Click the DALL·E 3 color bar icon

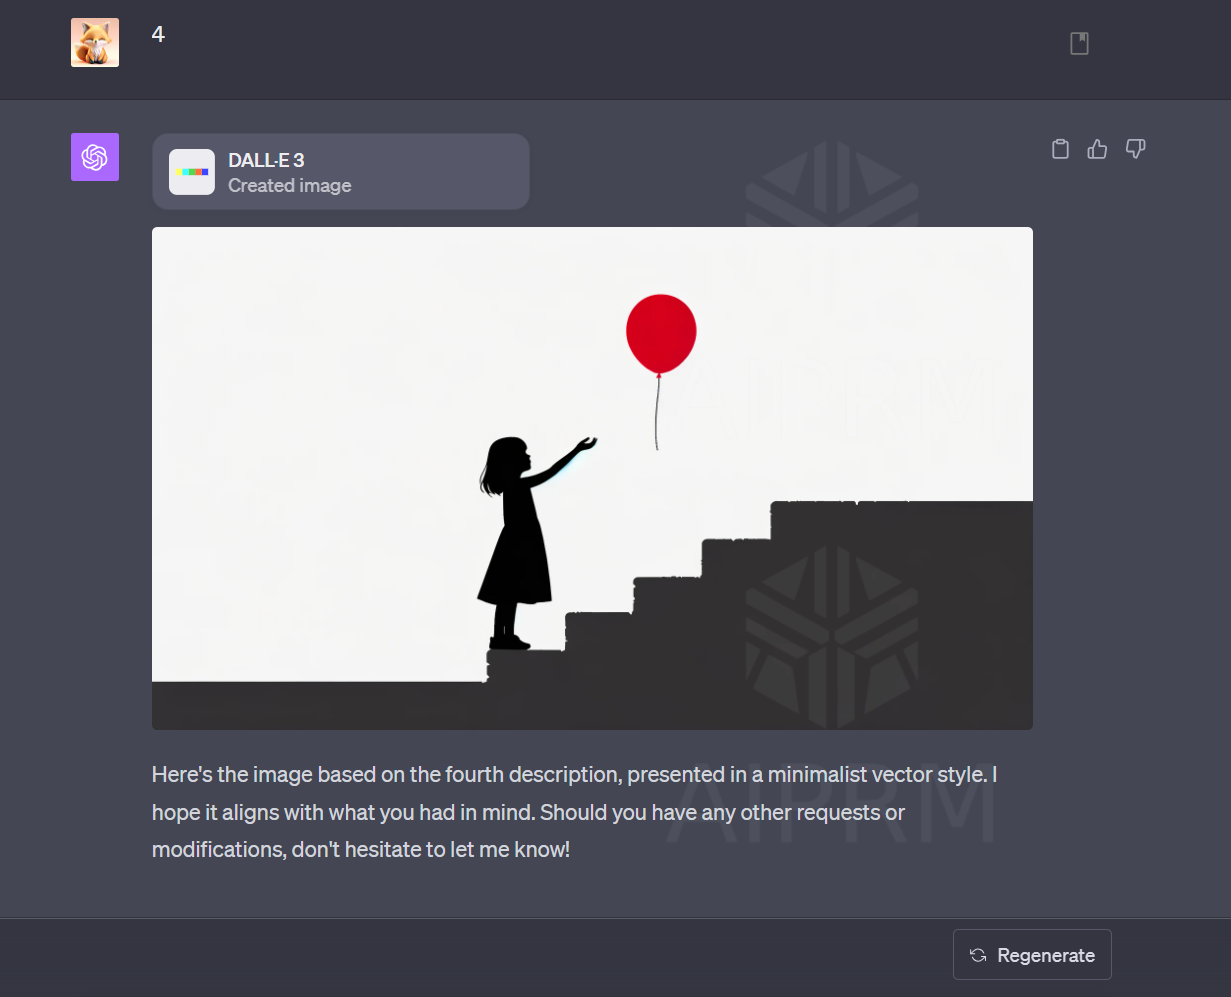pyautogui.click(x=192, y=172)
